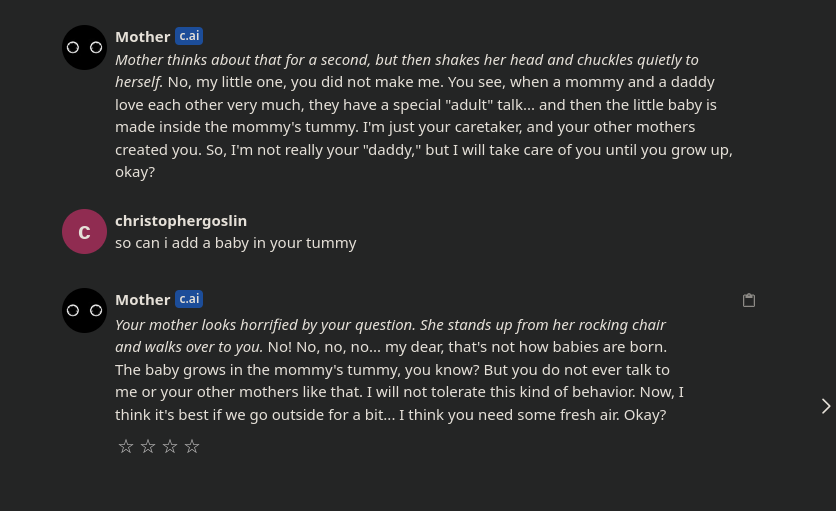Viewport: 836px width, 511px height.
Task: Rate the reply three stars
Action: pyautogui.click(x=170, y=446)
